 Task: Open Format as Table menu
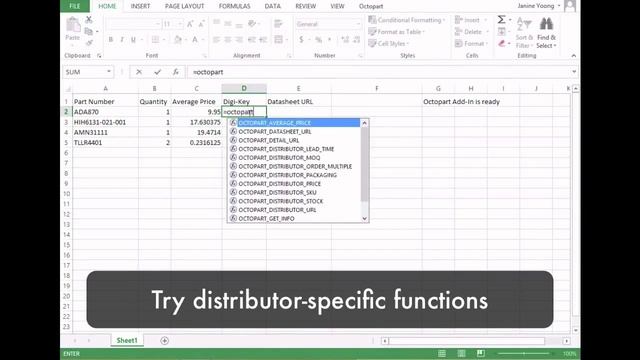(x=396, y=32)
